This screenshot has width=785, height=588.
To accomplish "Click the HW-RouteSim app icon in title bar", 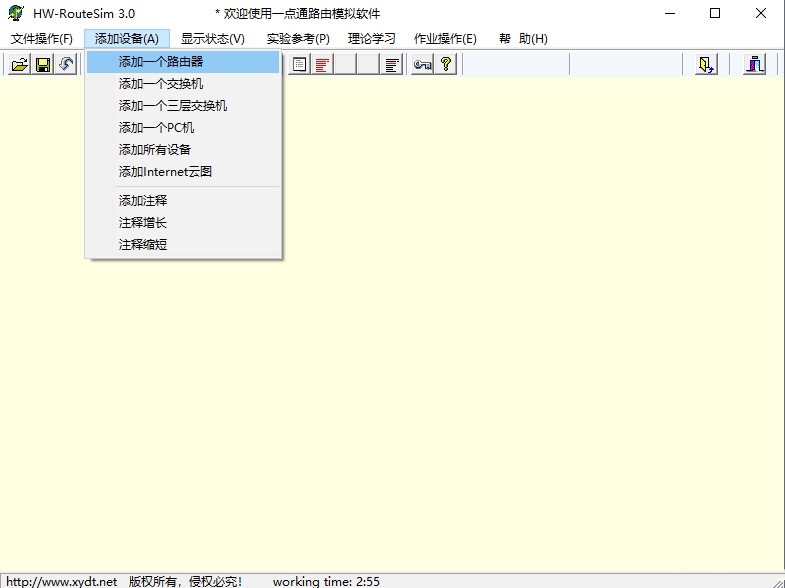I will click(x=16, y=13).
